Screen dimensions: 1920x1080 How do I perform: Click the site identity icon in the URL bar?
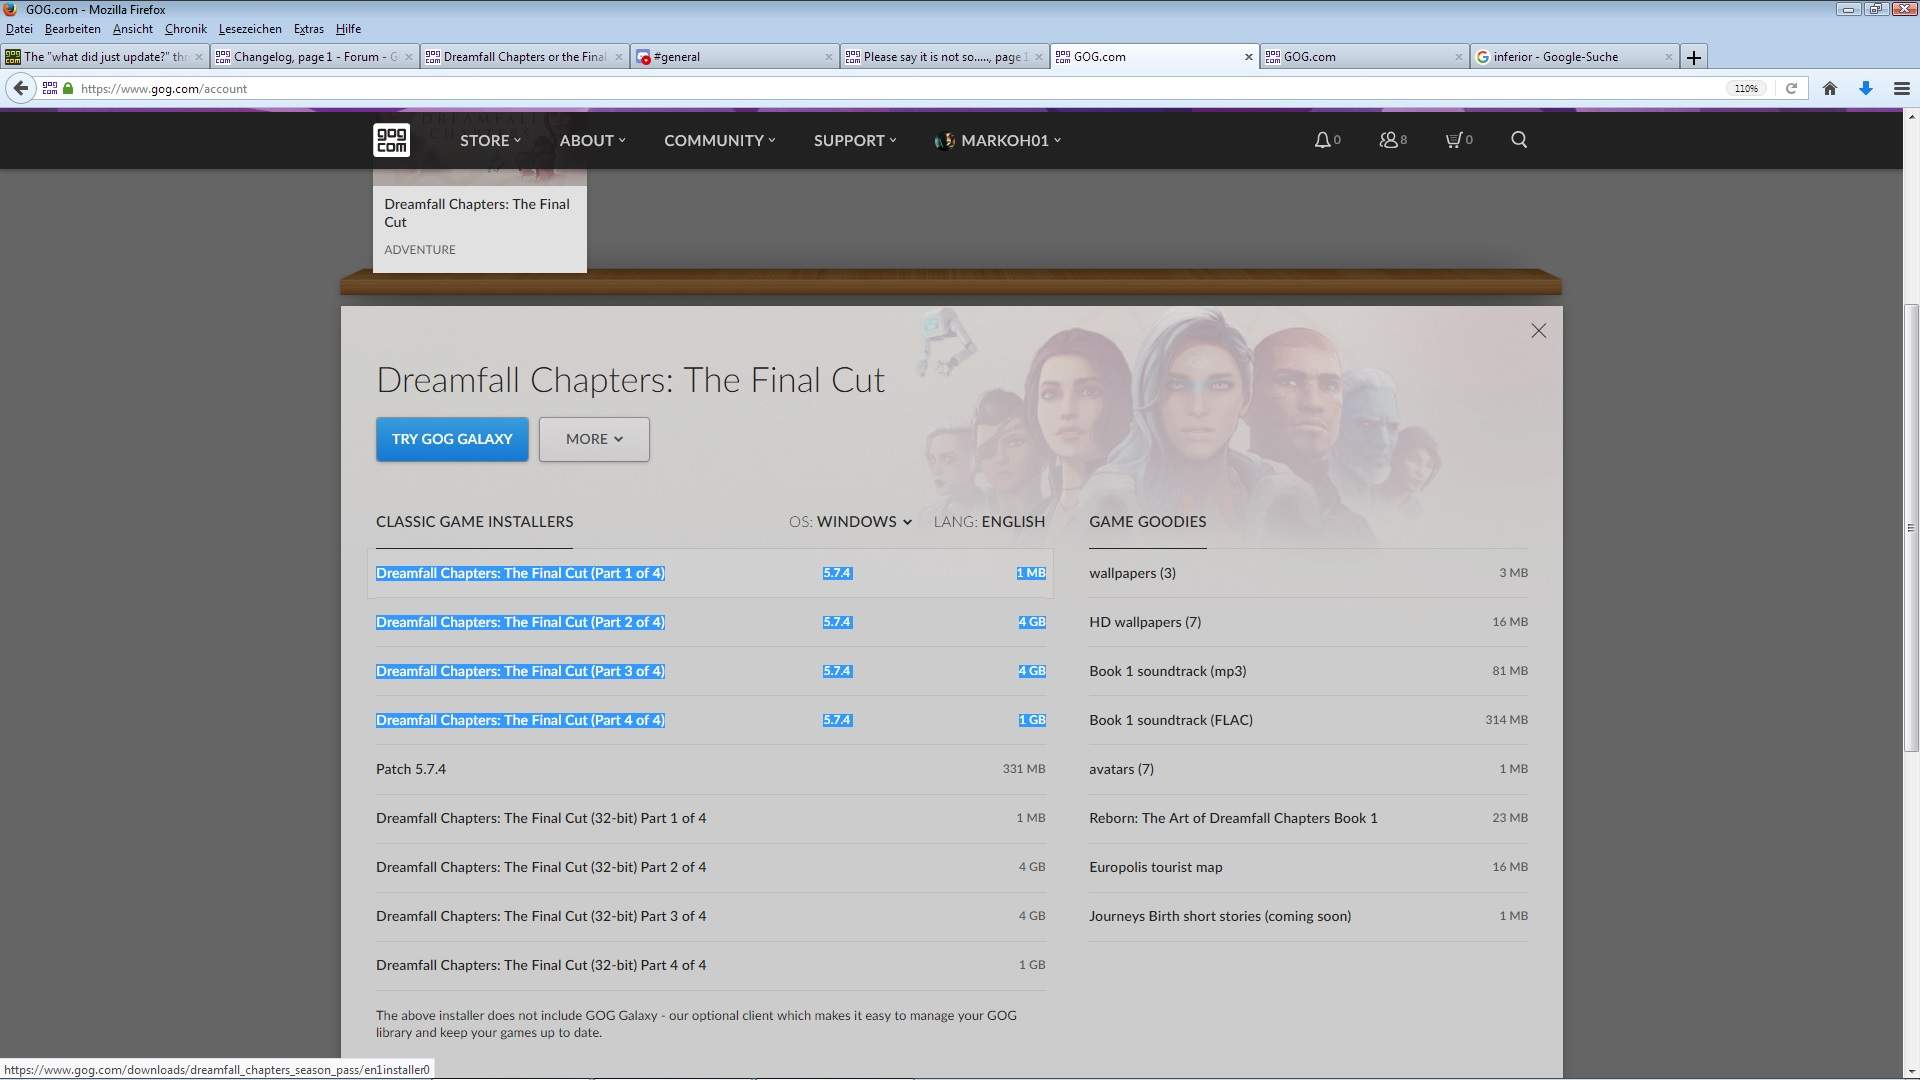point(50,88)
